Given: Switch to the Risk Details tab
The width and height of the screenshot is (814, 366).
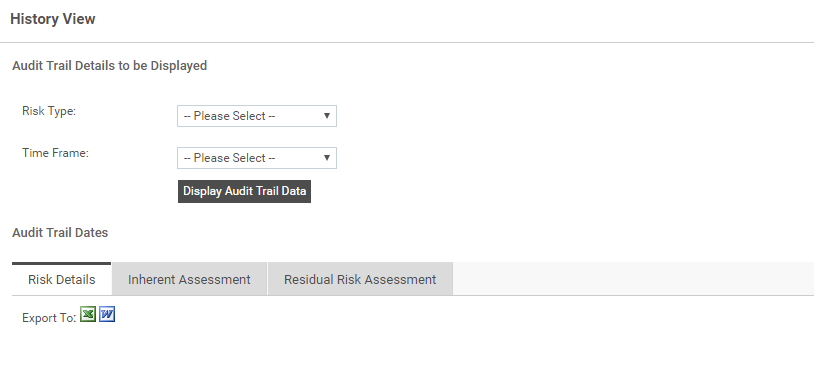Looking at the screenshot, I should pyautogui.click(x=62, y=279).
